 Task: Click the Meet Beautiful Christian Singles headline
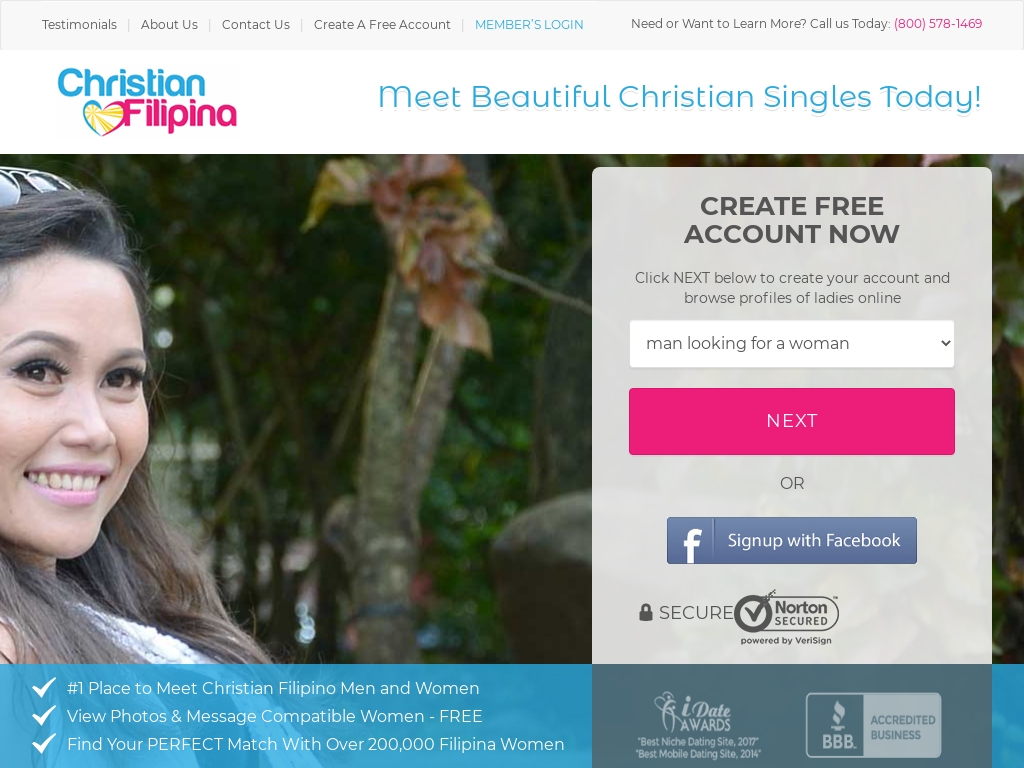(x=679, y=97)
